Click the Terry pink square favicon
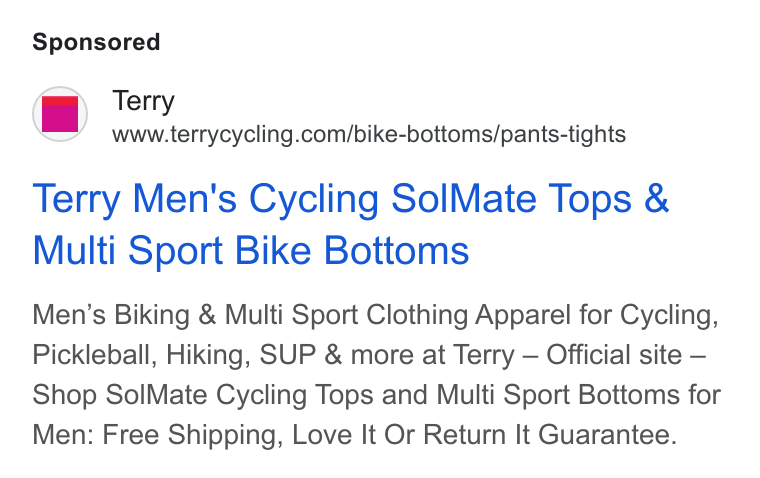The image size is (760, 478). pos(60,114)
